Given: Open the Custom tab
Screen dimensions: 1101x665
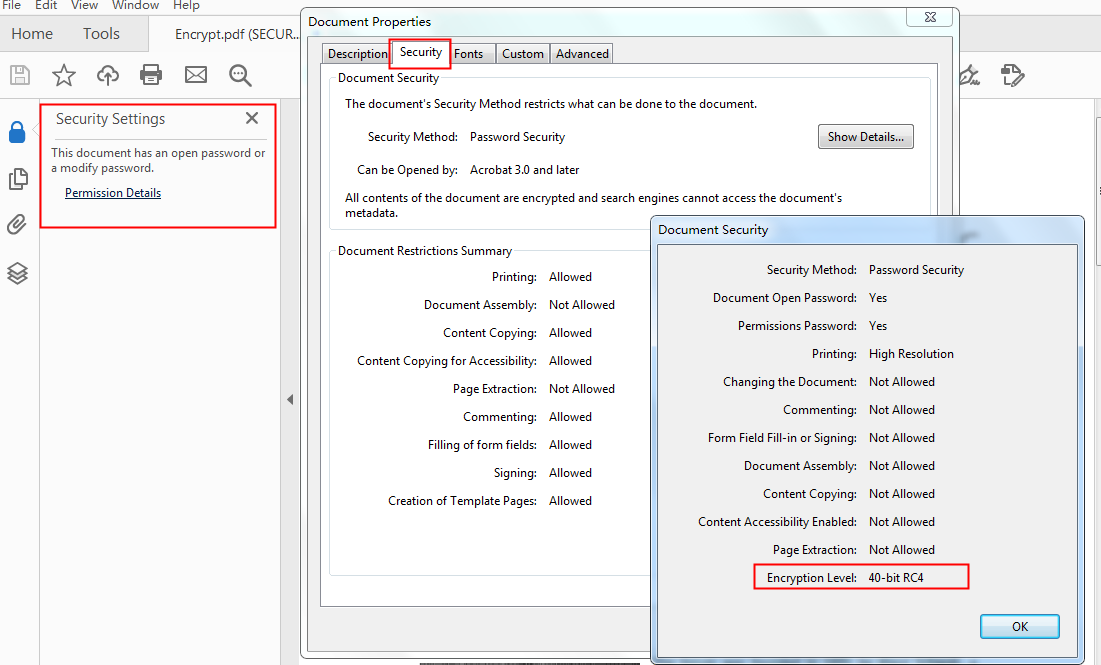Looking at the screenshot, I should [x=522, y=54].
